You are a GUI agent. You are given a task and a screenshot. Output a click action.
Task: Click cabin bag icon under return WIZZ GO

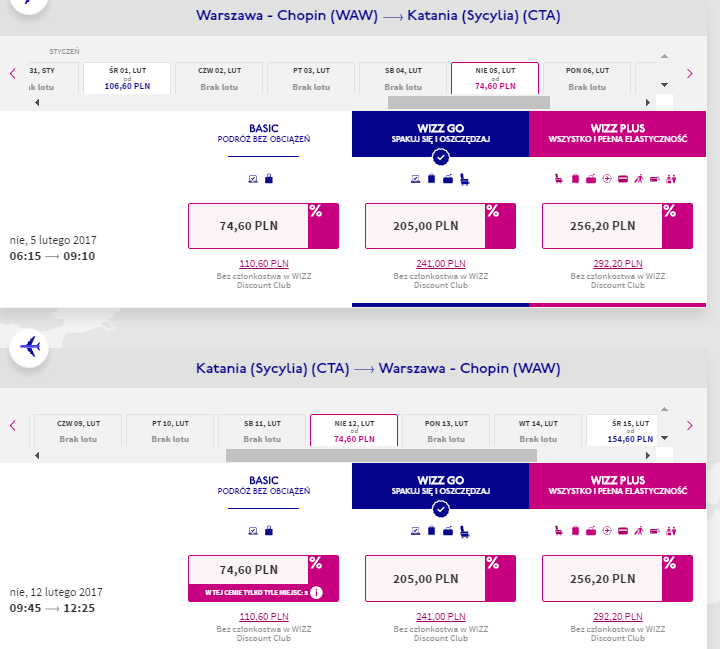[x=431, y=530]
